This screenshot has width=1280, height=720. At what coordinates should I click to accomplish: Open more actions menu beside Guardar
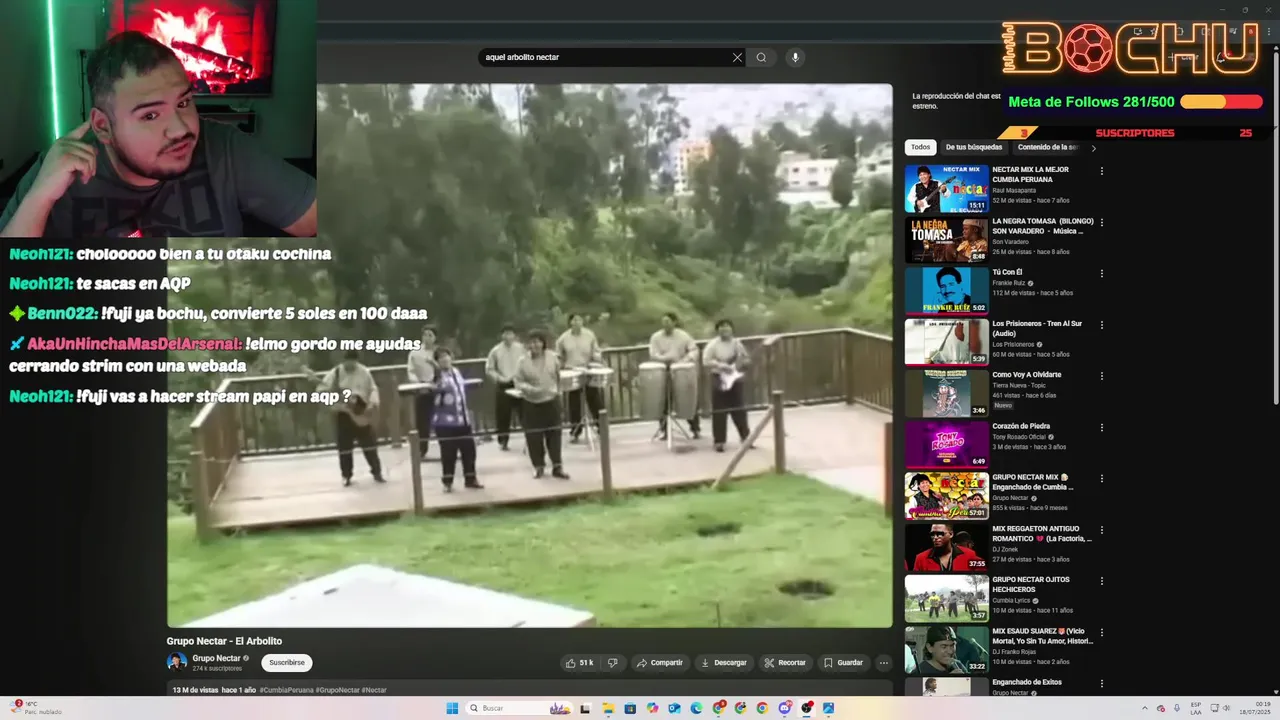(883, 662)
